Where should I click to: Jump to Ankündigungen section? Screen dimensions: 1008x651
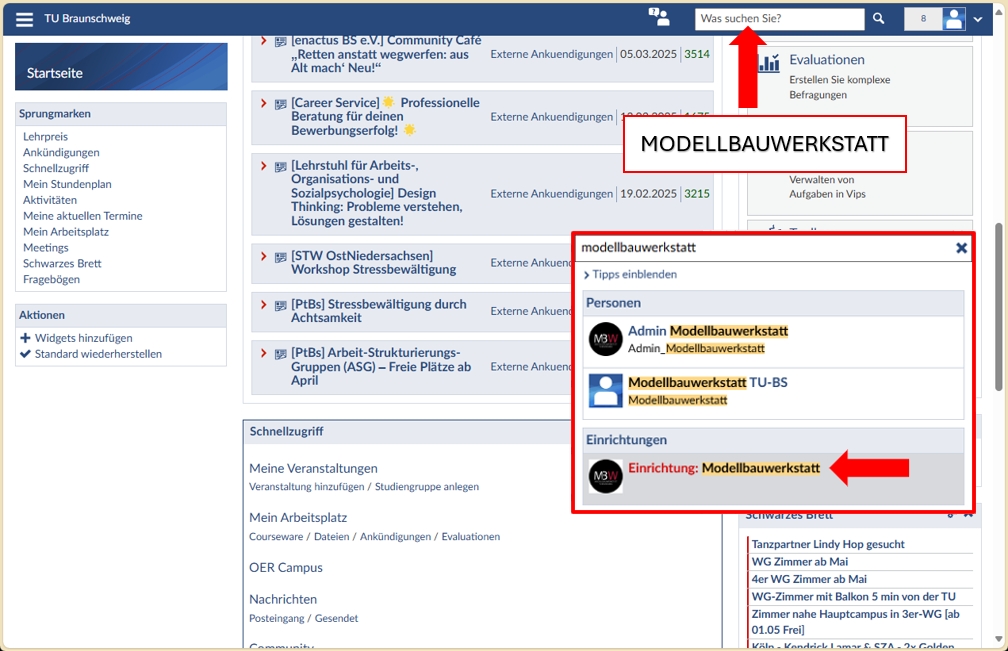(61, 152)
